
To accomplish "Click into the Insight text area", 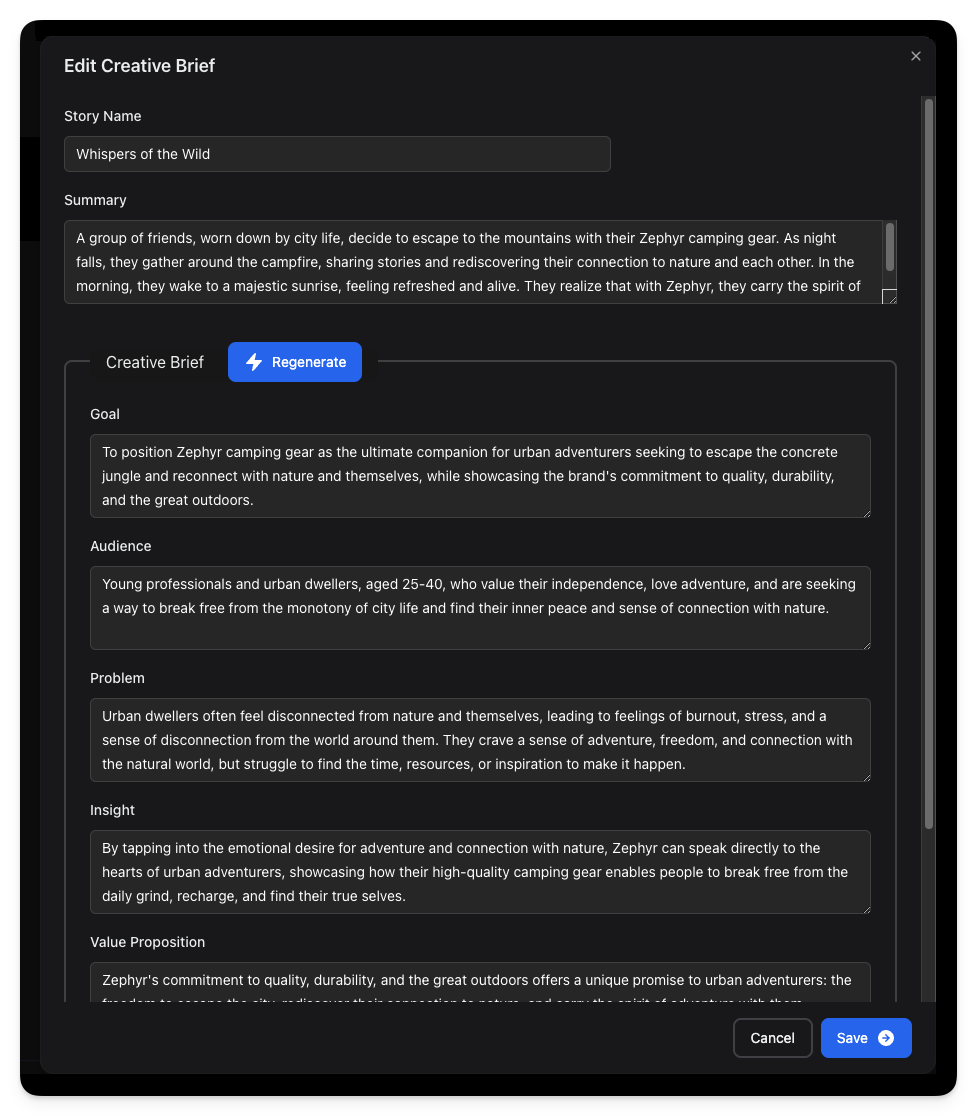I will coord(480,872).
